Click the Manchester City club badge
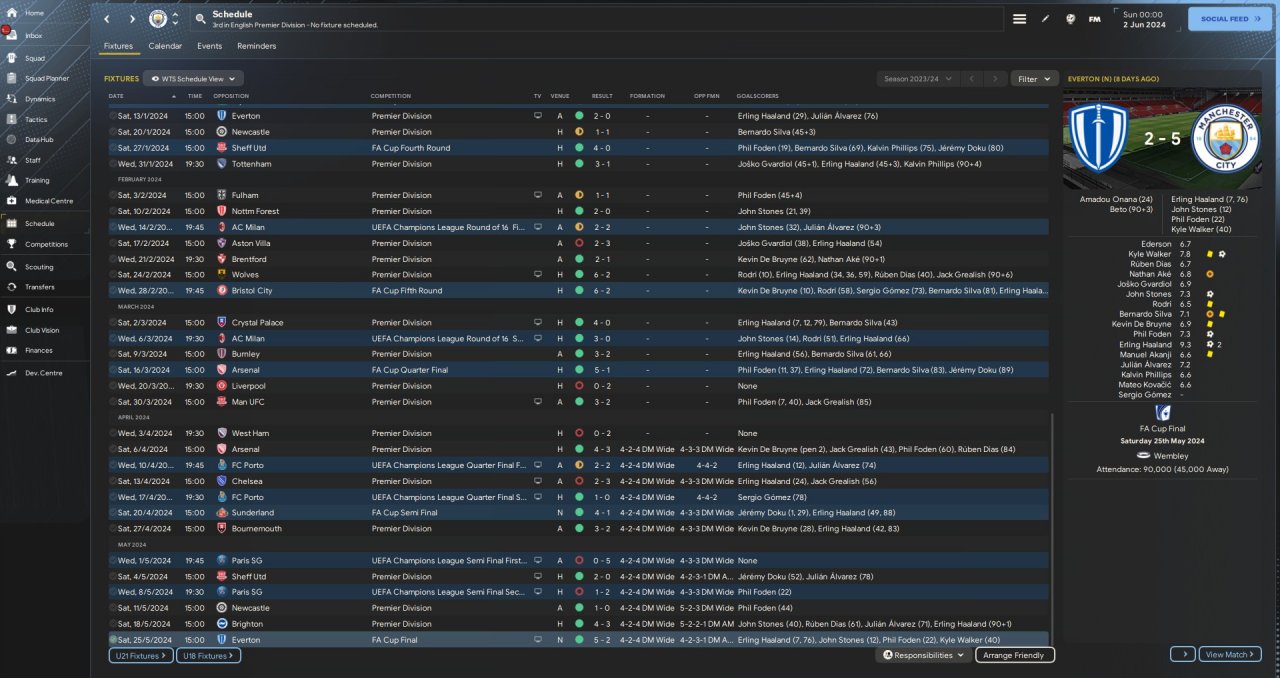The image size is (1280, 678). 158,19
